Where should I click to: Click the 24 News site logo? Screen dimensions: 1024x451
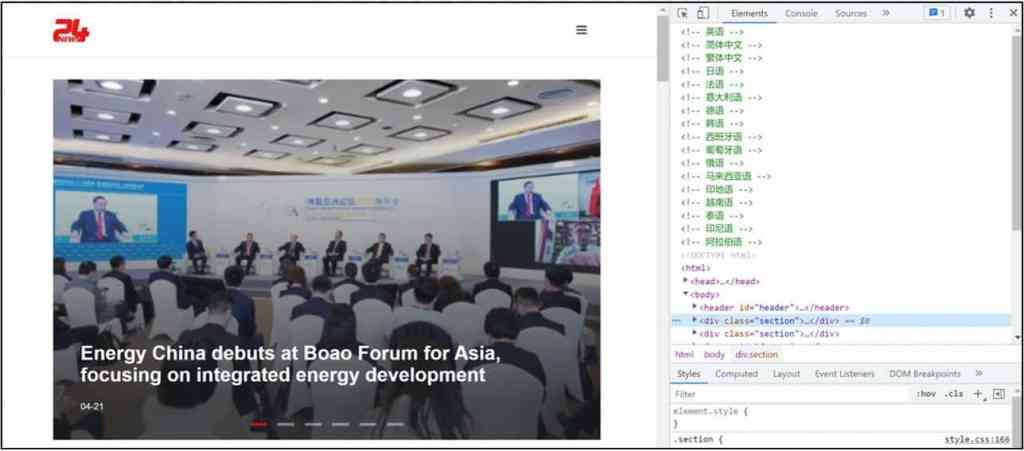(71, 32)
